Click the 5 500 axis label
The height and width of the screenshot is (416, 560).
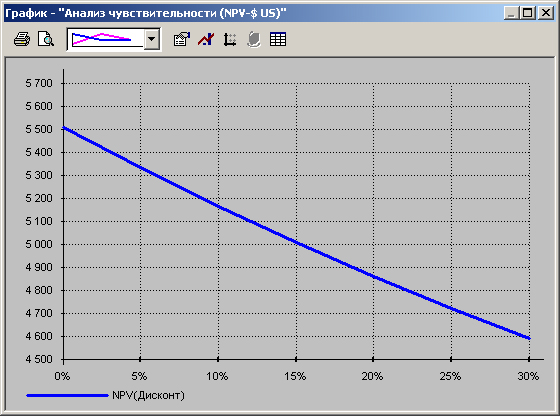pos(39,129)
